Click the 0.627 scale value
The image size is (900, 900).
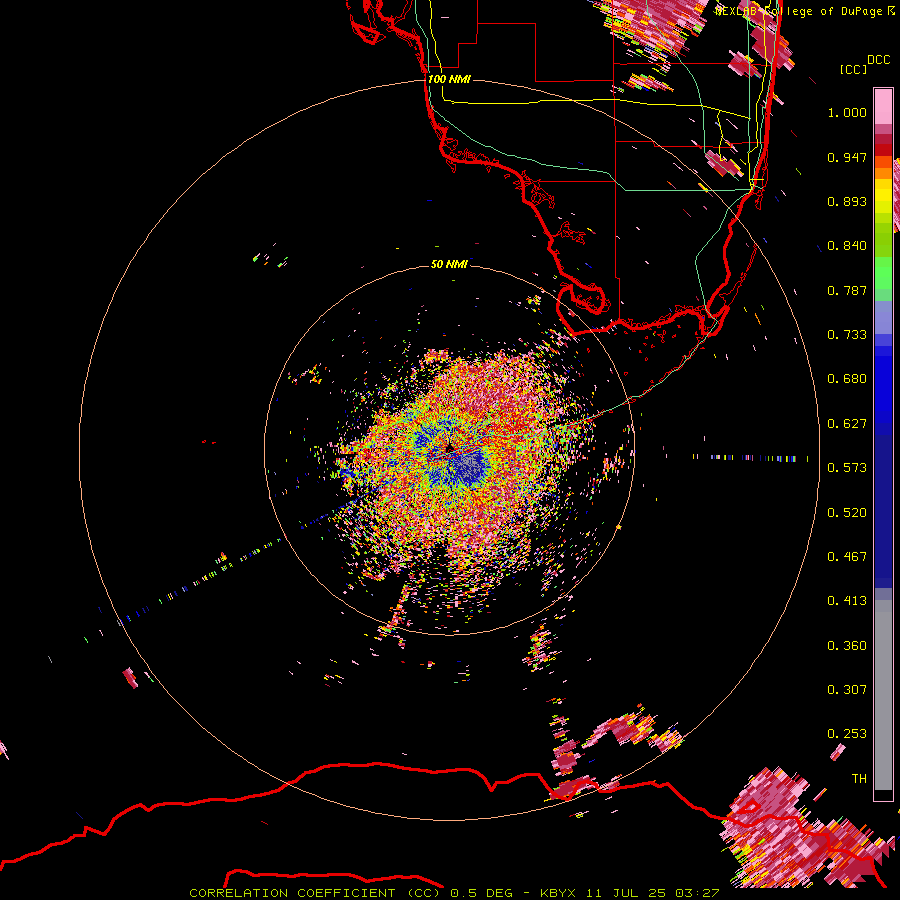[847, 424]
